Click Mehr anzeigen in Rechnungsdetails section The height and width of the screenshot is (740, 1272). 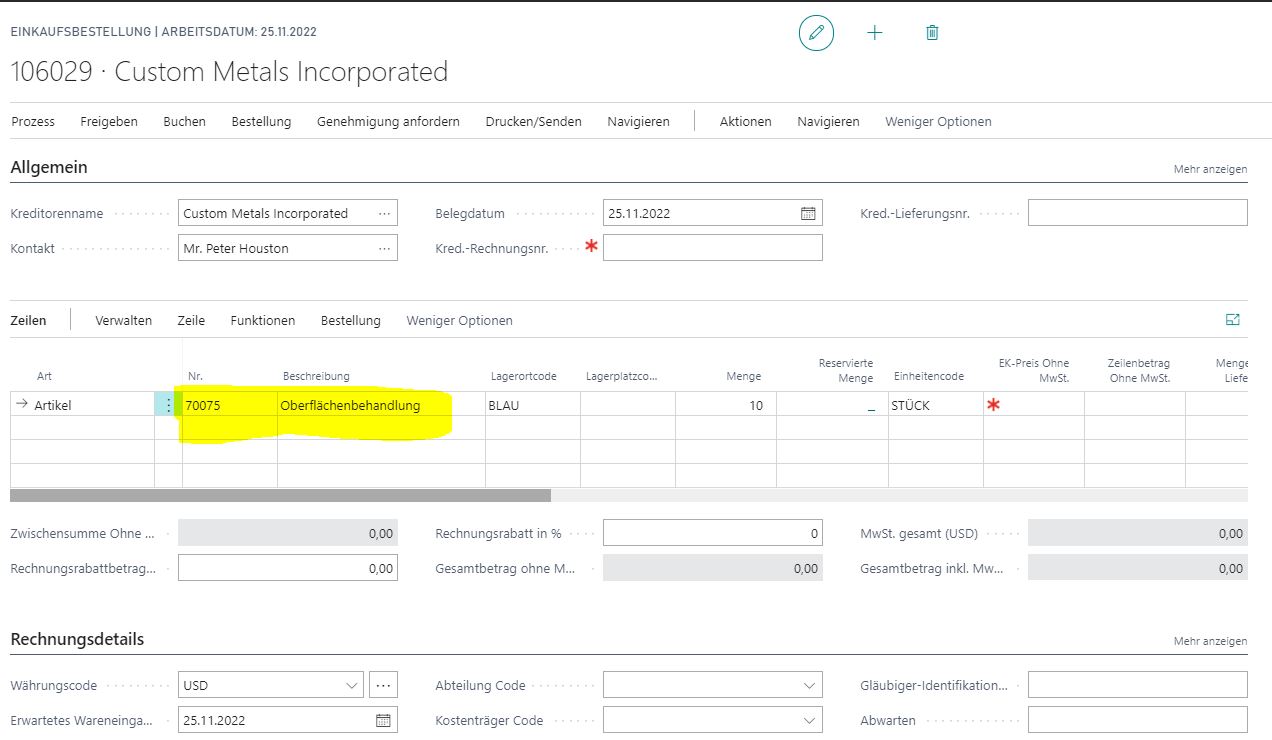click(x=1210, y=641)
